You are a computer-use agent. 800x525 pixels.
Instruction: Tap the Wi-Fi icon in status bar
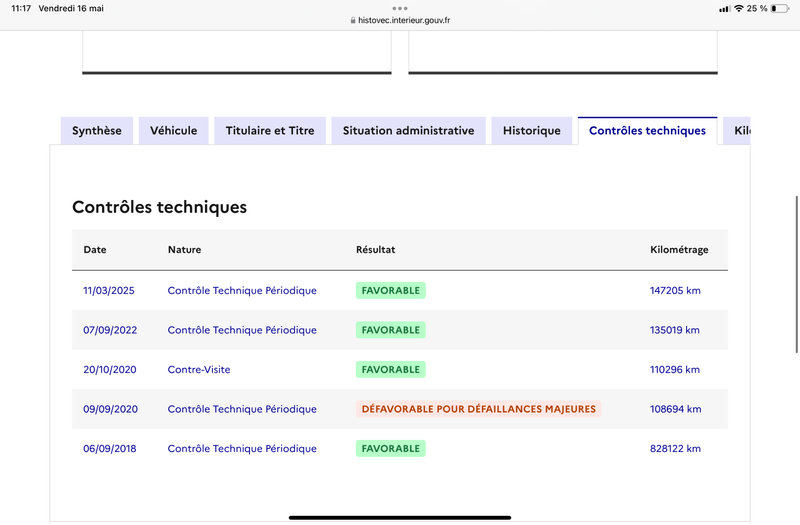pyautogui.click(x=738, y=8)
